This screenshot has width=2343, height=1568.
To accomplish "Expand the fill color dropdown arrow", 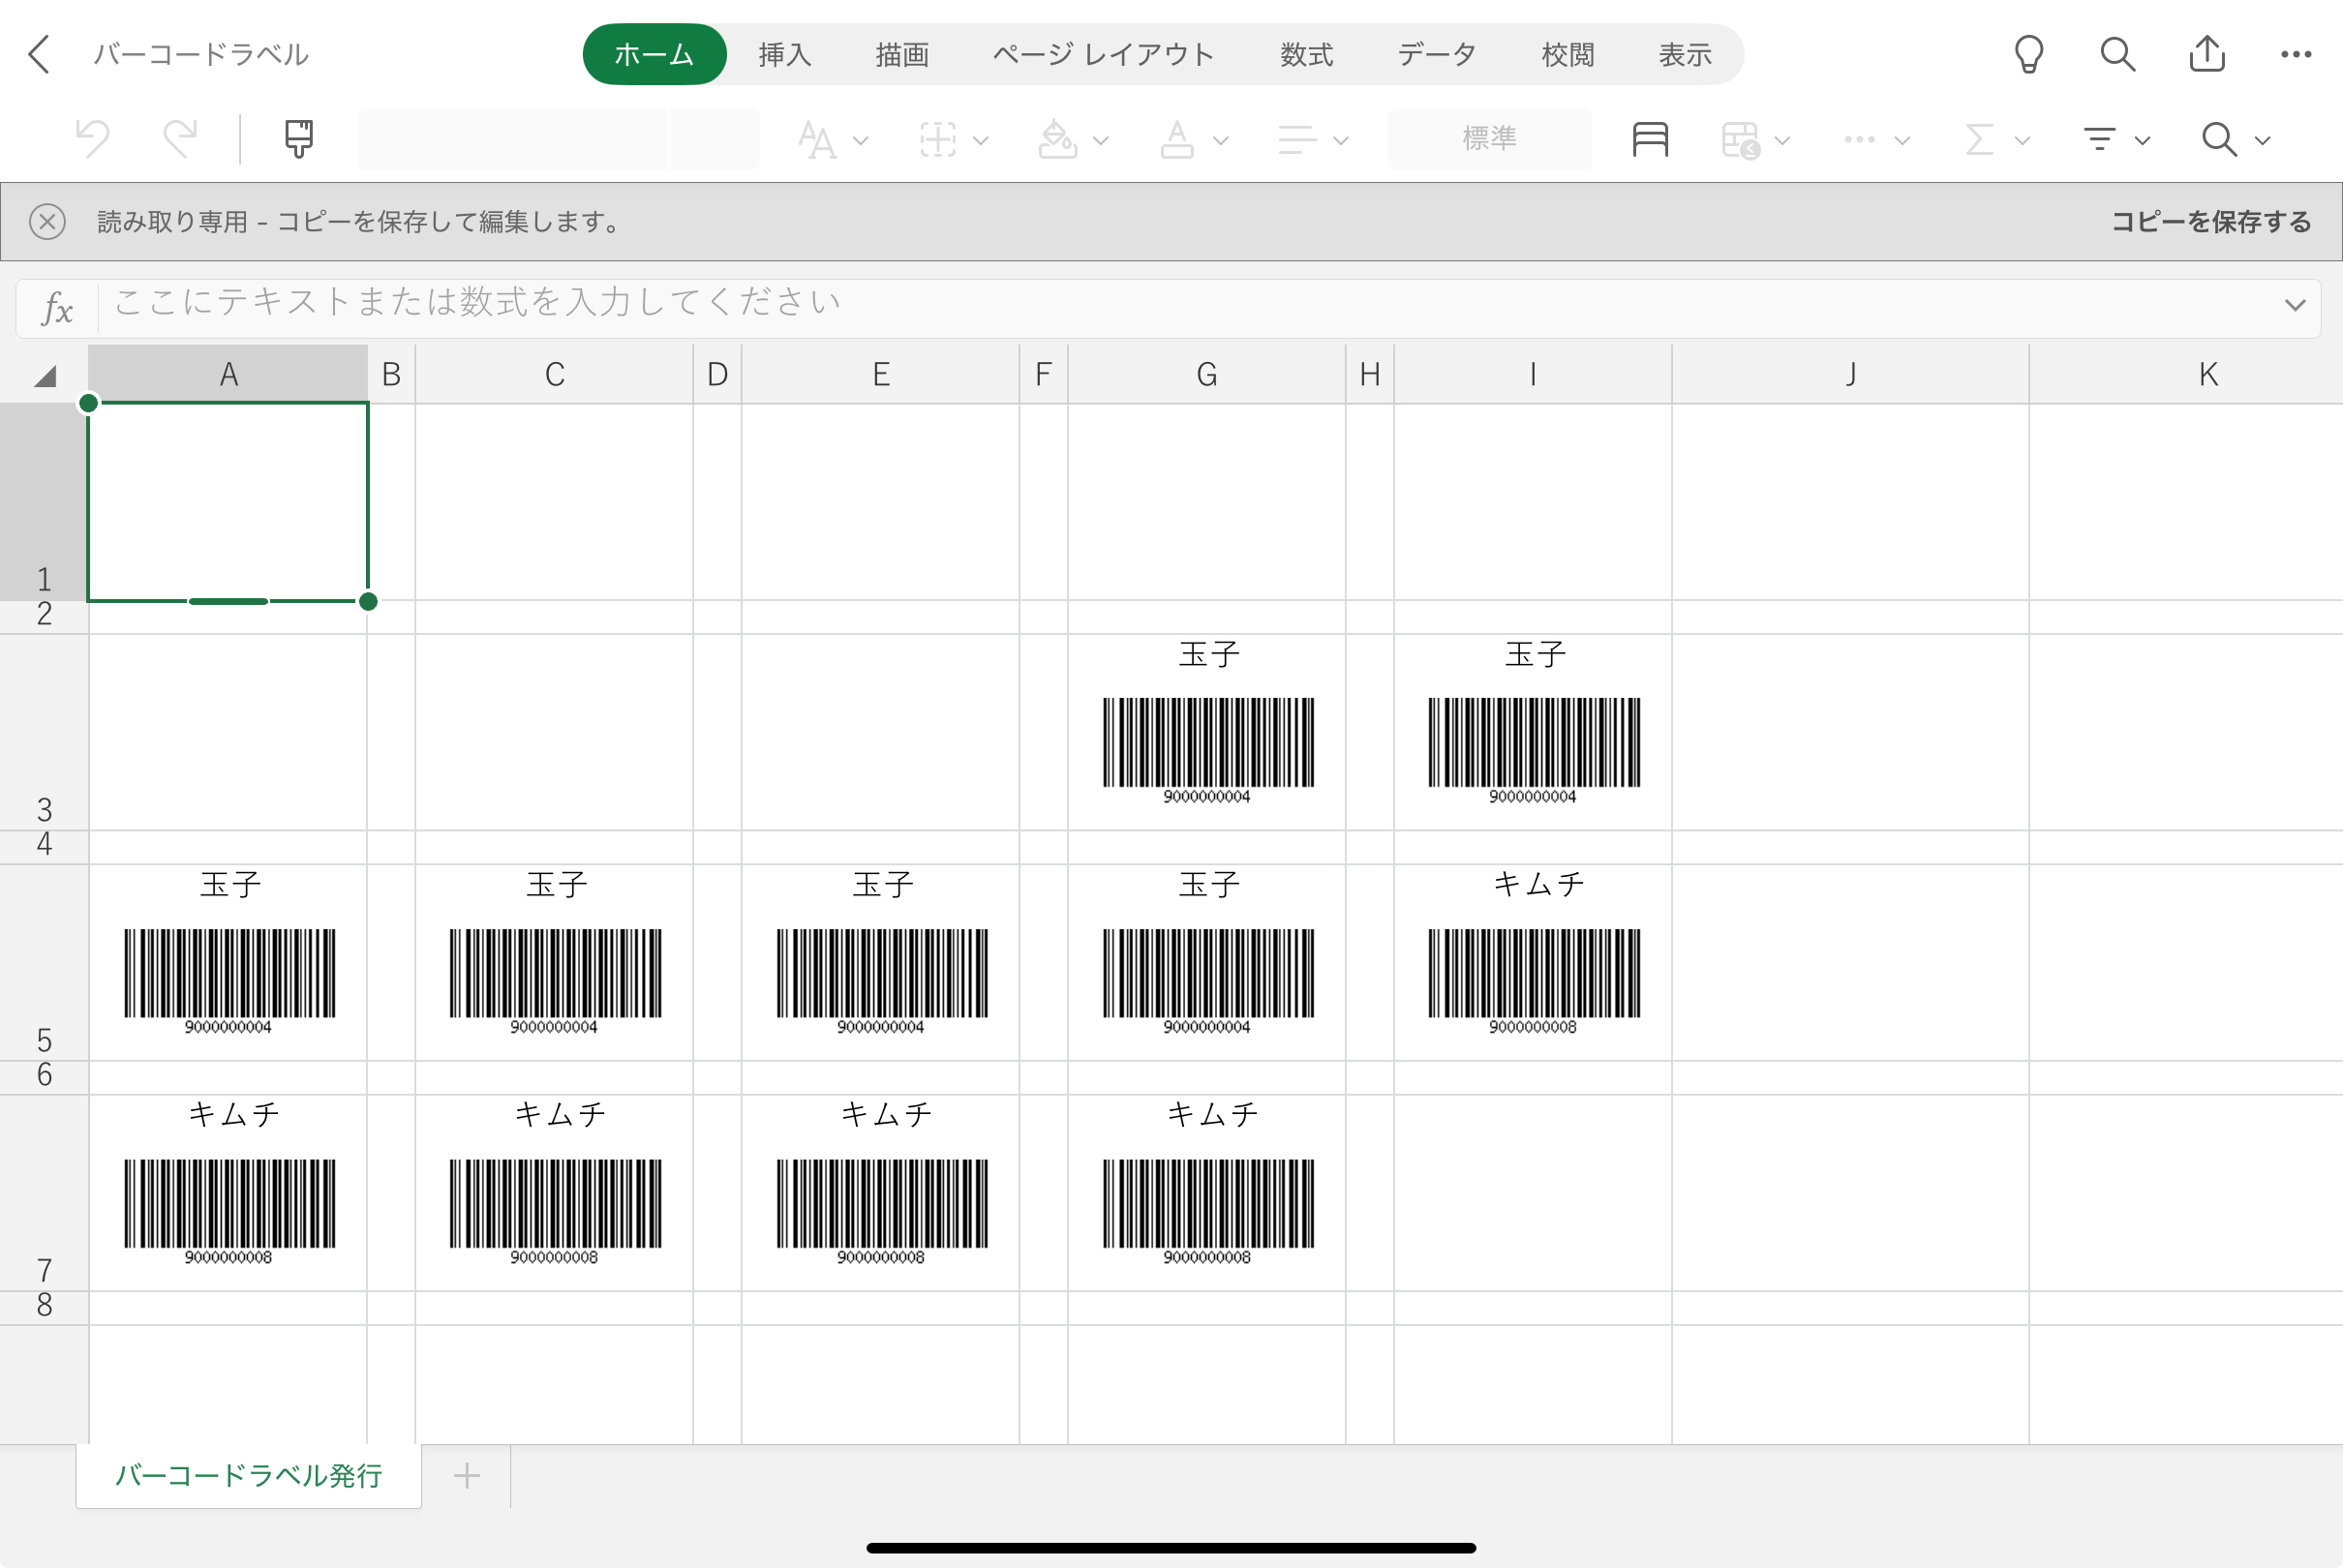I will click(1101, 141).
